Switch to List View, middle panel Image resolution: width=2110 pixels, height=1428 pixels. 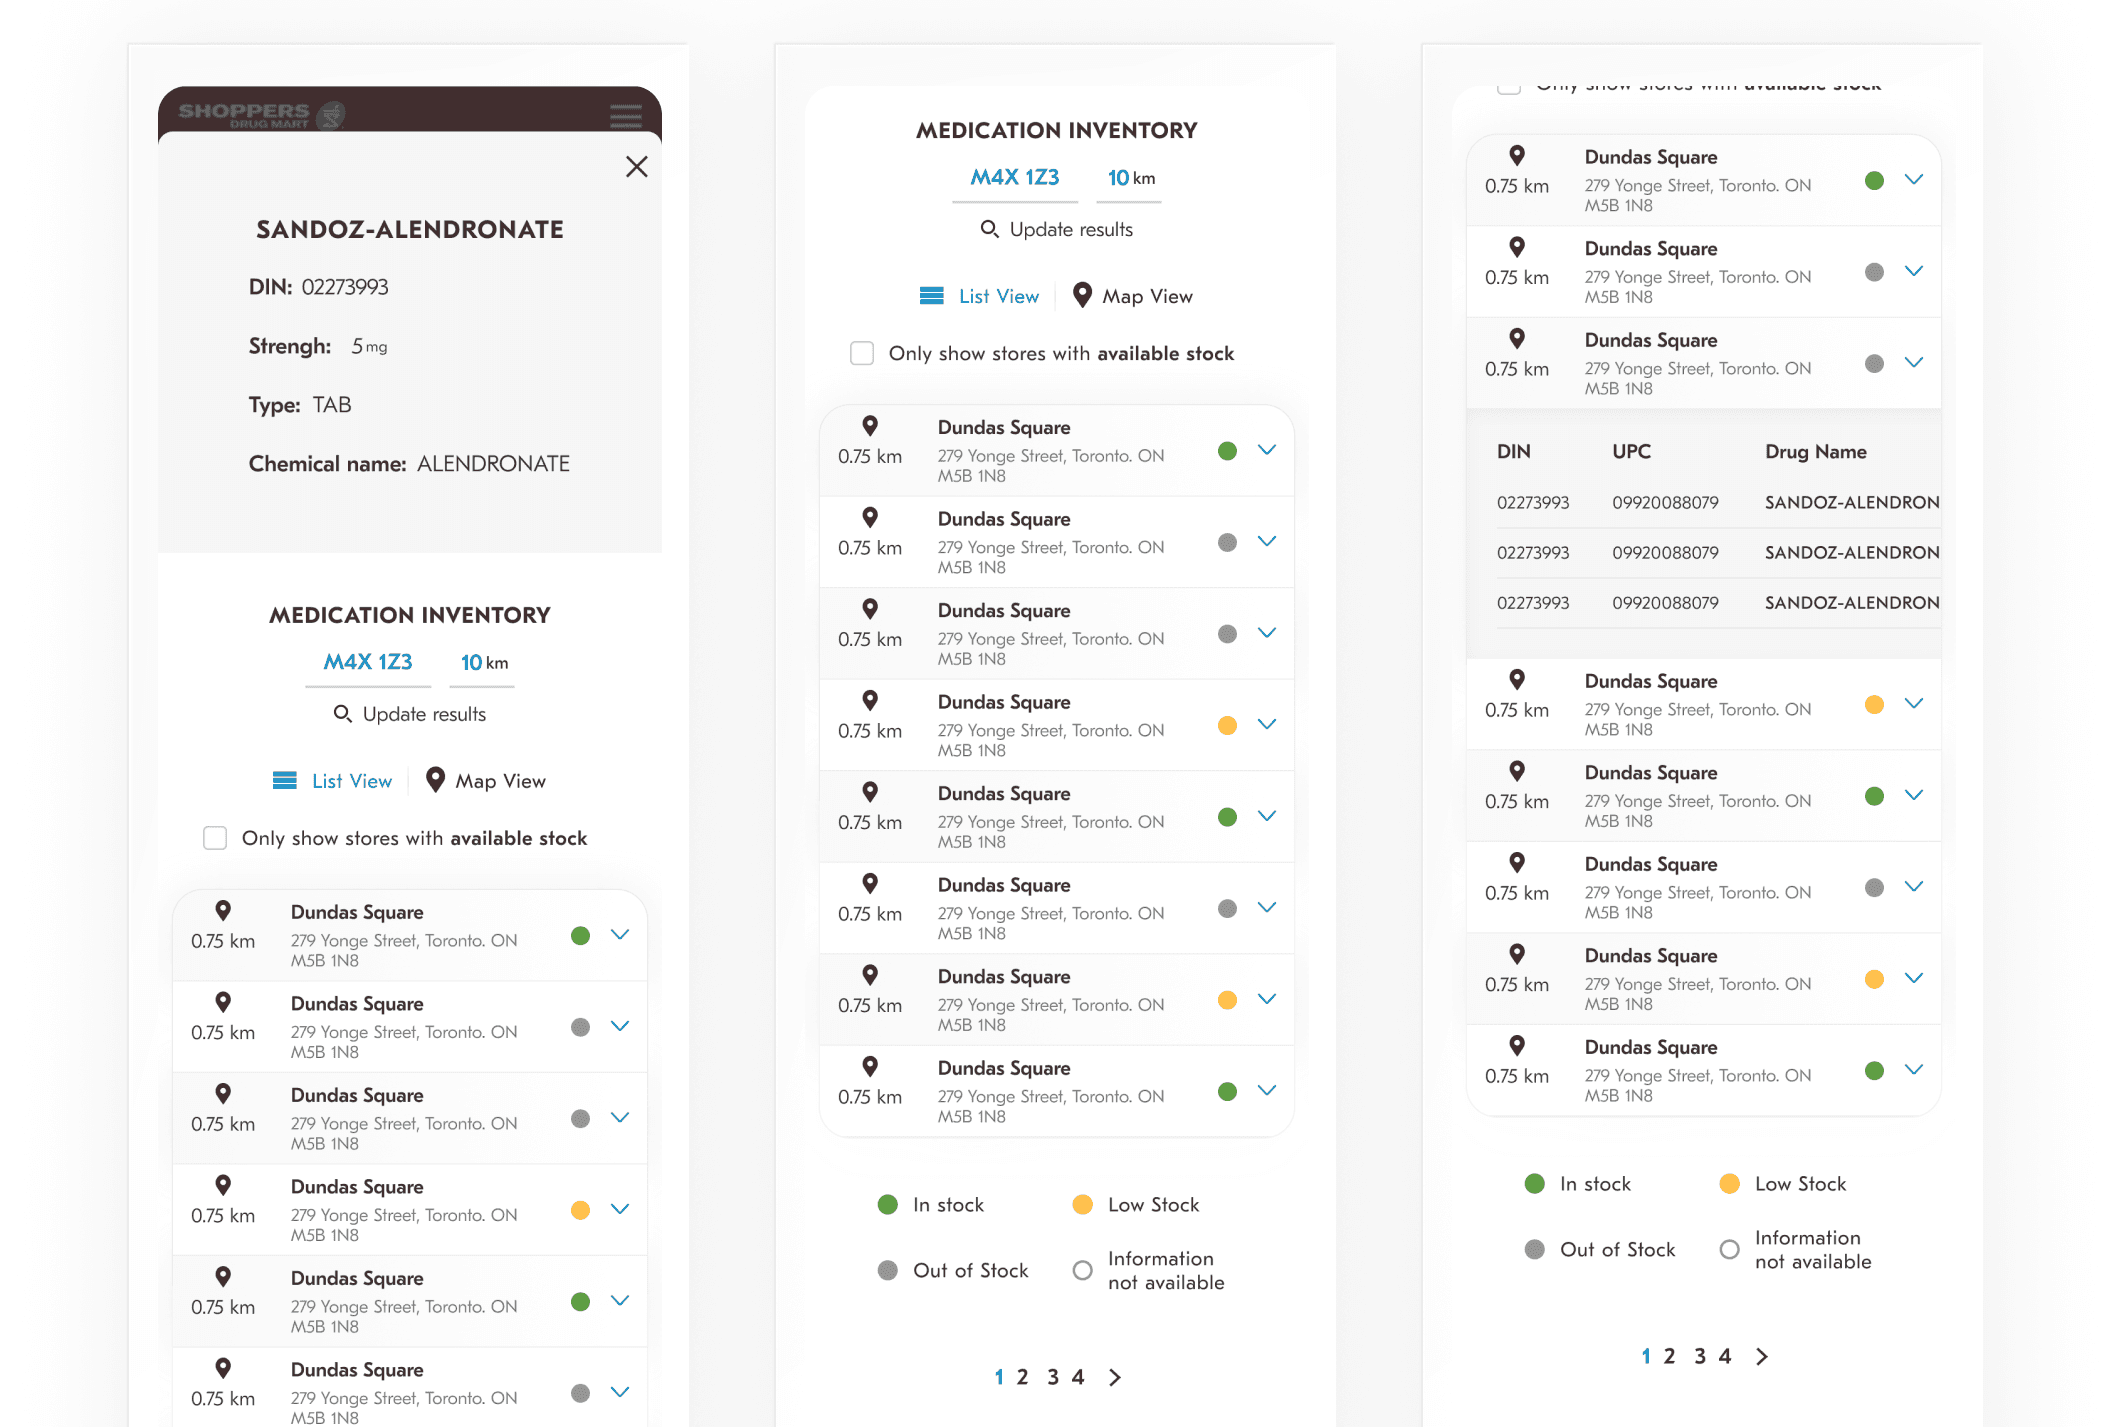click(980, 296)
